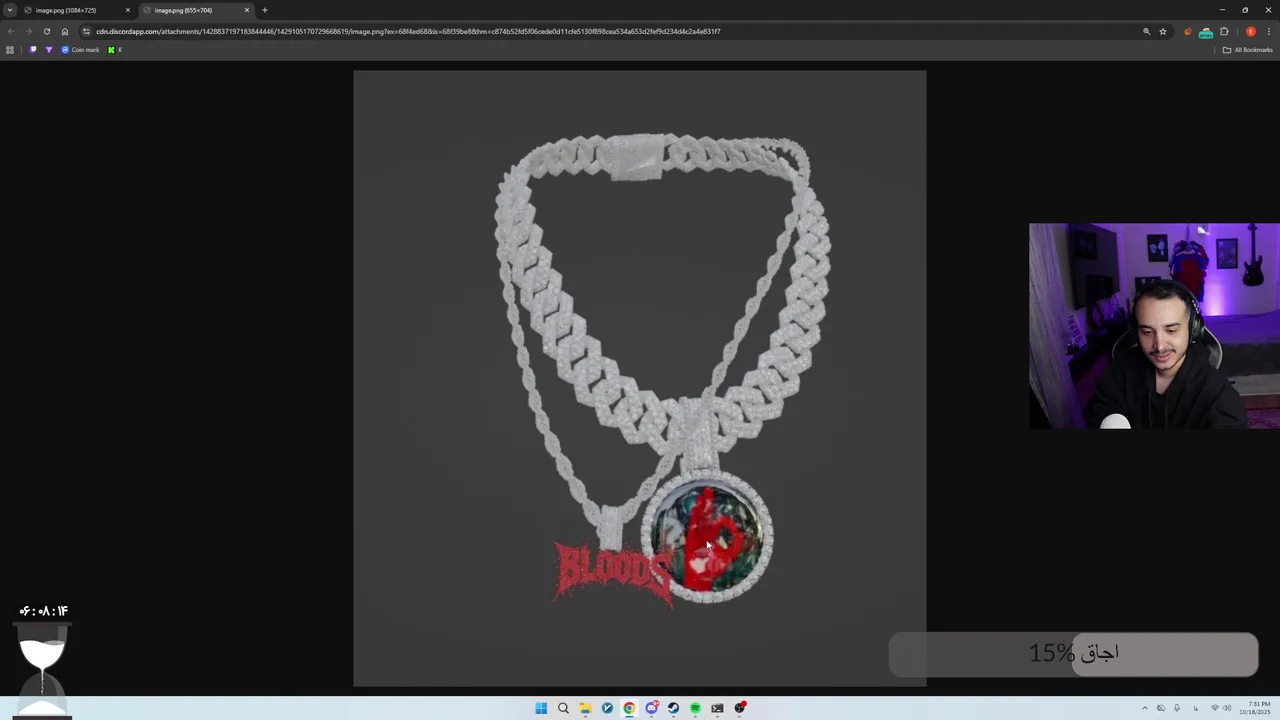Viewport: 1280px width, 720px height.
Task: Open the green K bookmark
Action: [114, 50]
